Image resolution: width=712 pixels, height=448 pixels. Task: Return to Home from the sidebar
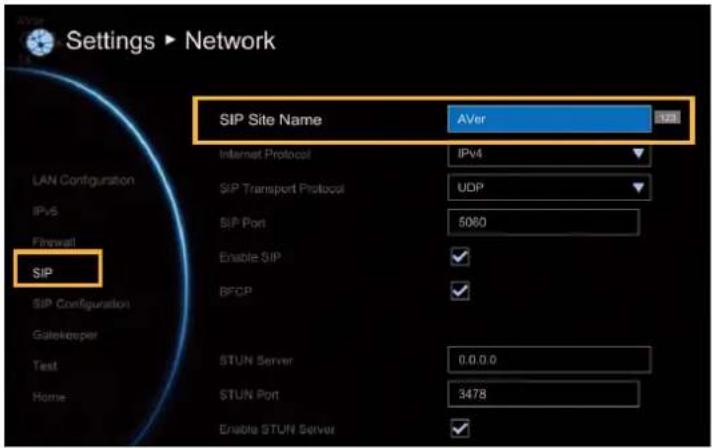coord(49,397)
